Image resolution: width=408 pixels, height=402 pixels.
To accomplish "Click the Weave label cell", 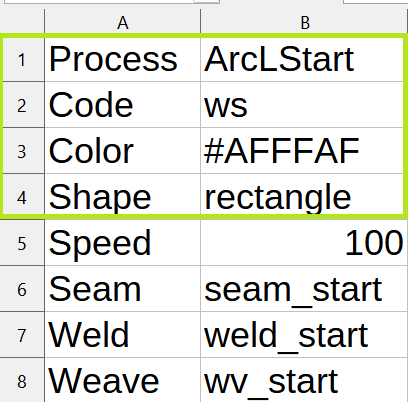I will 122,380.
